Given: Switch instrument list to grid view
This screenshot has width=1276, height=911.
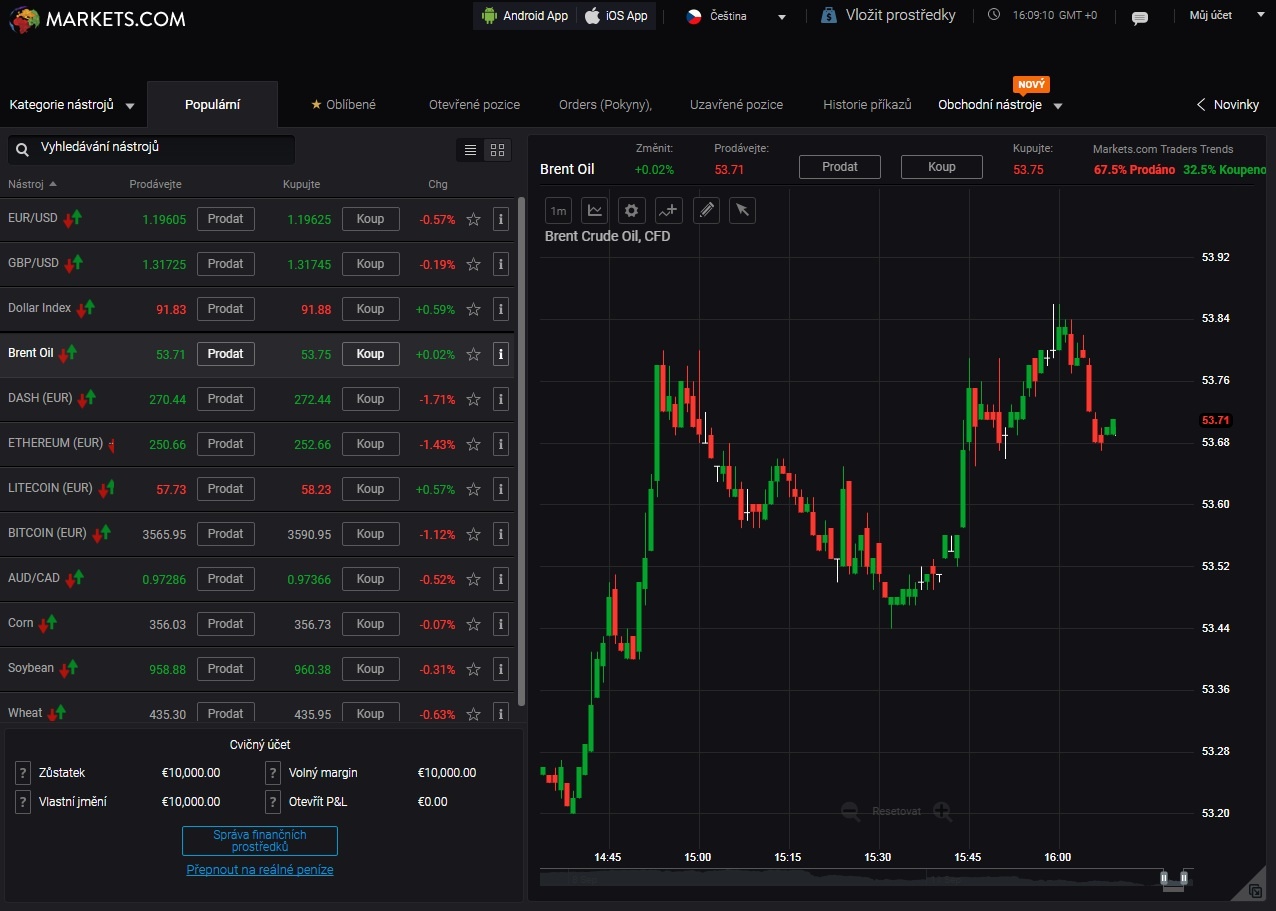Looking at the screenshot, I should pyautogui.click(x=497, y=150).
